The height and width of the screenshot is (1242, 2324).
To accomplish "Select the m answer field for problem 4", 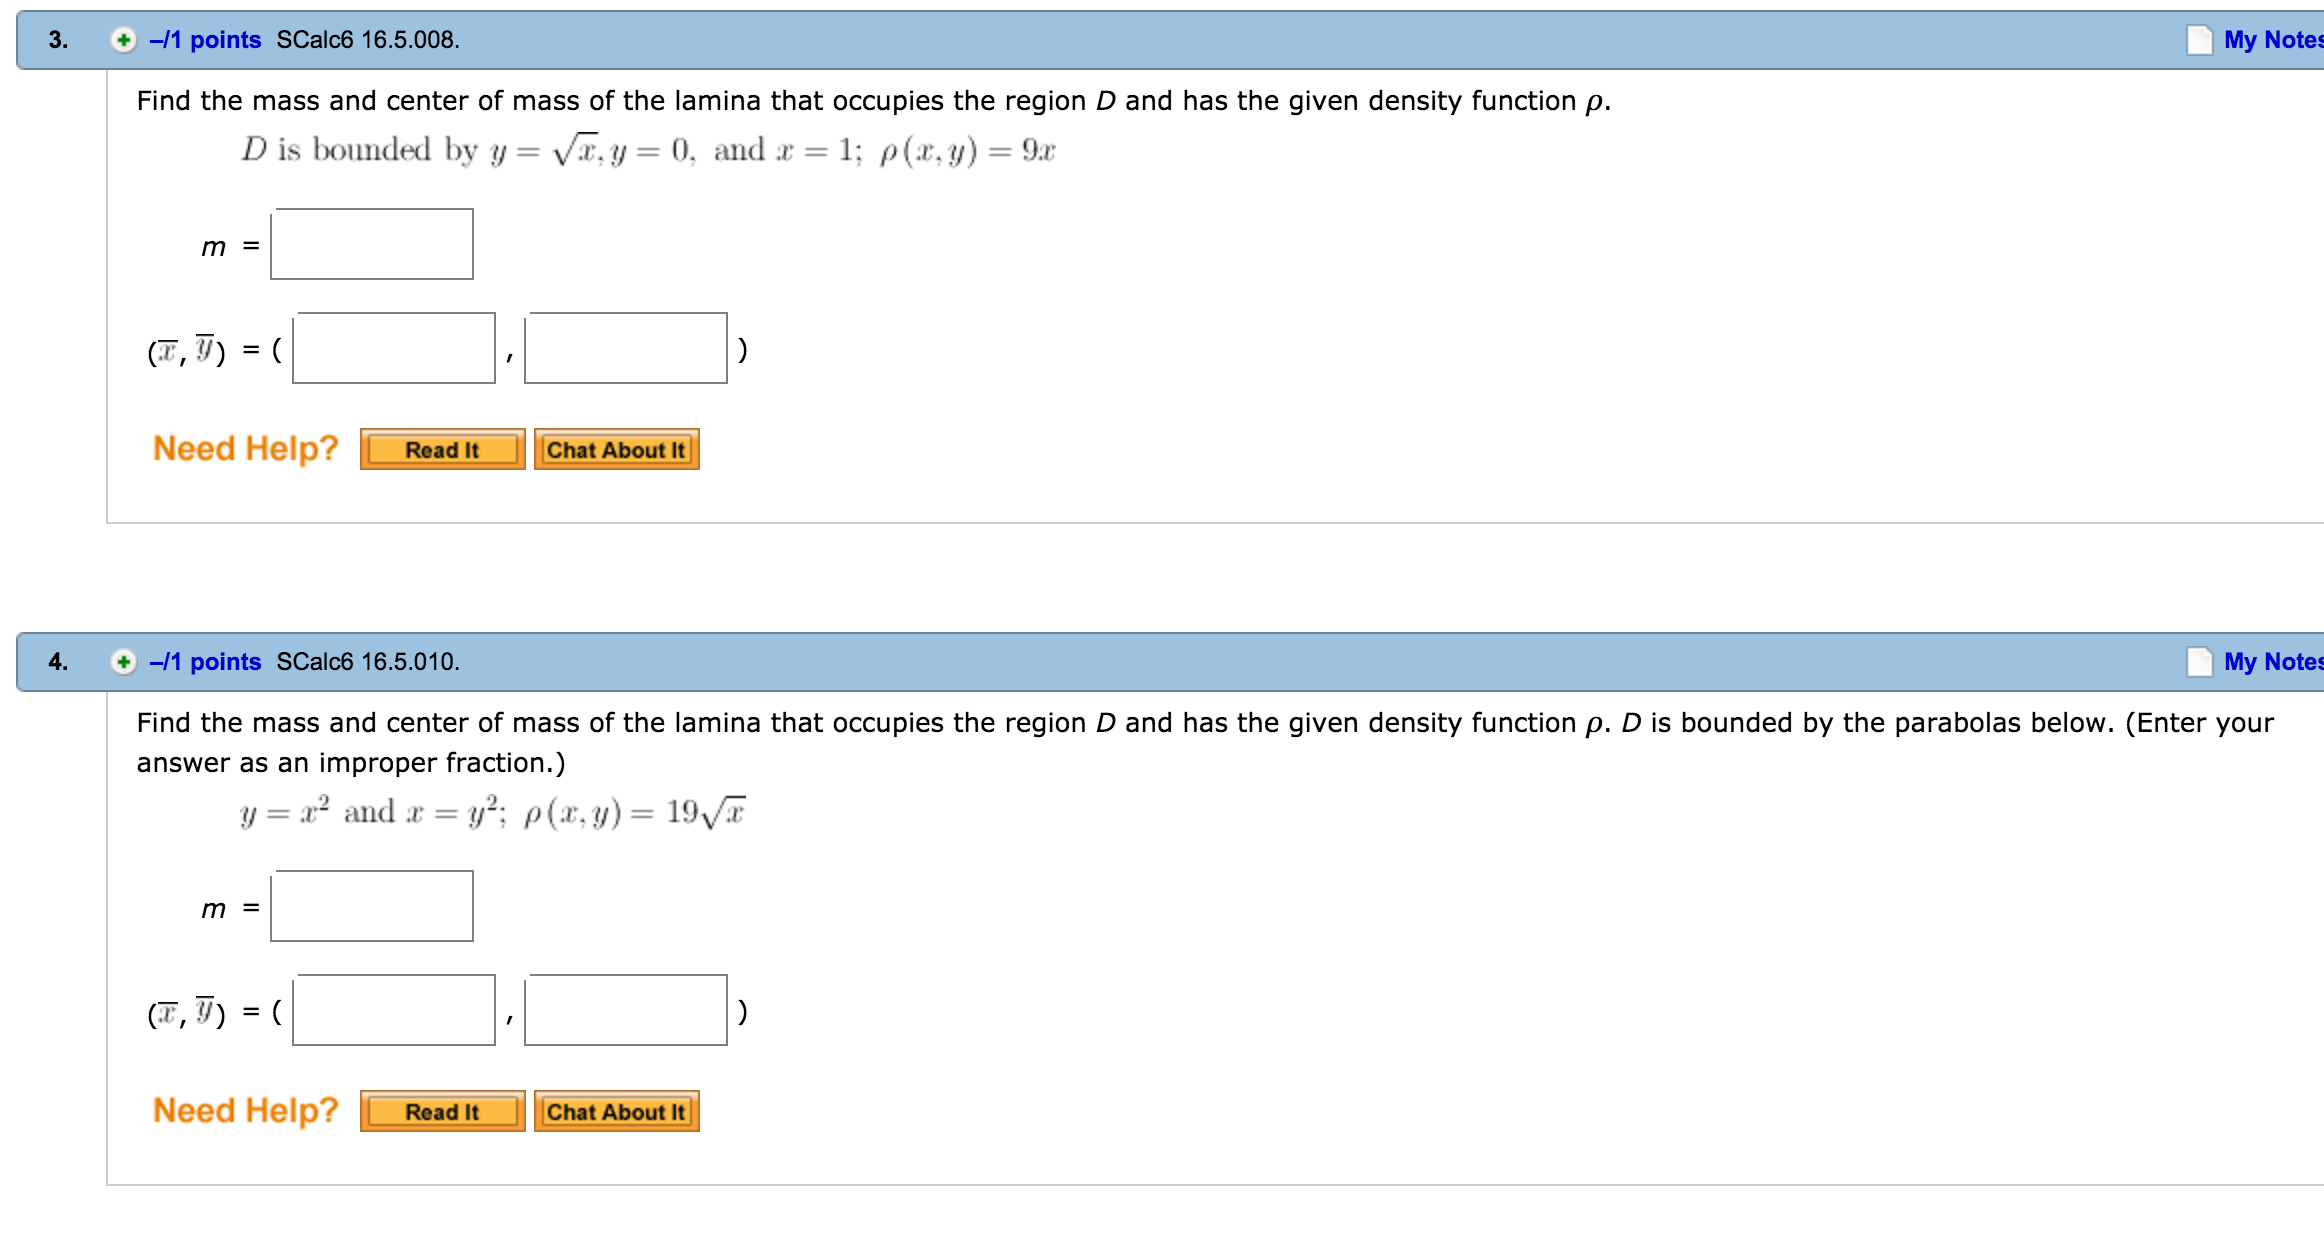I will click(370, 906).
